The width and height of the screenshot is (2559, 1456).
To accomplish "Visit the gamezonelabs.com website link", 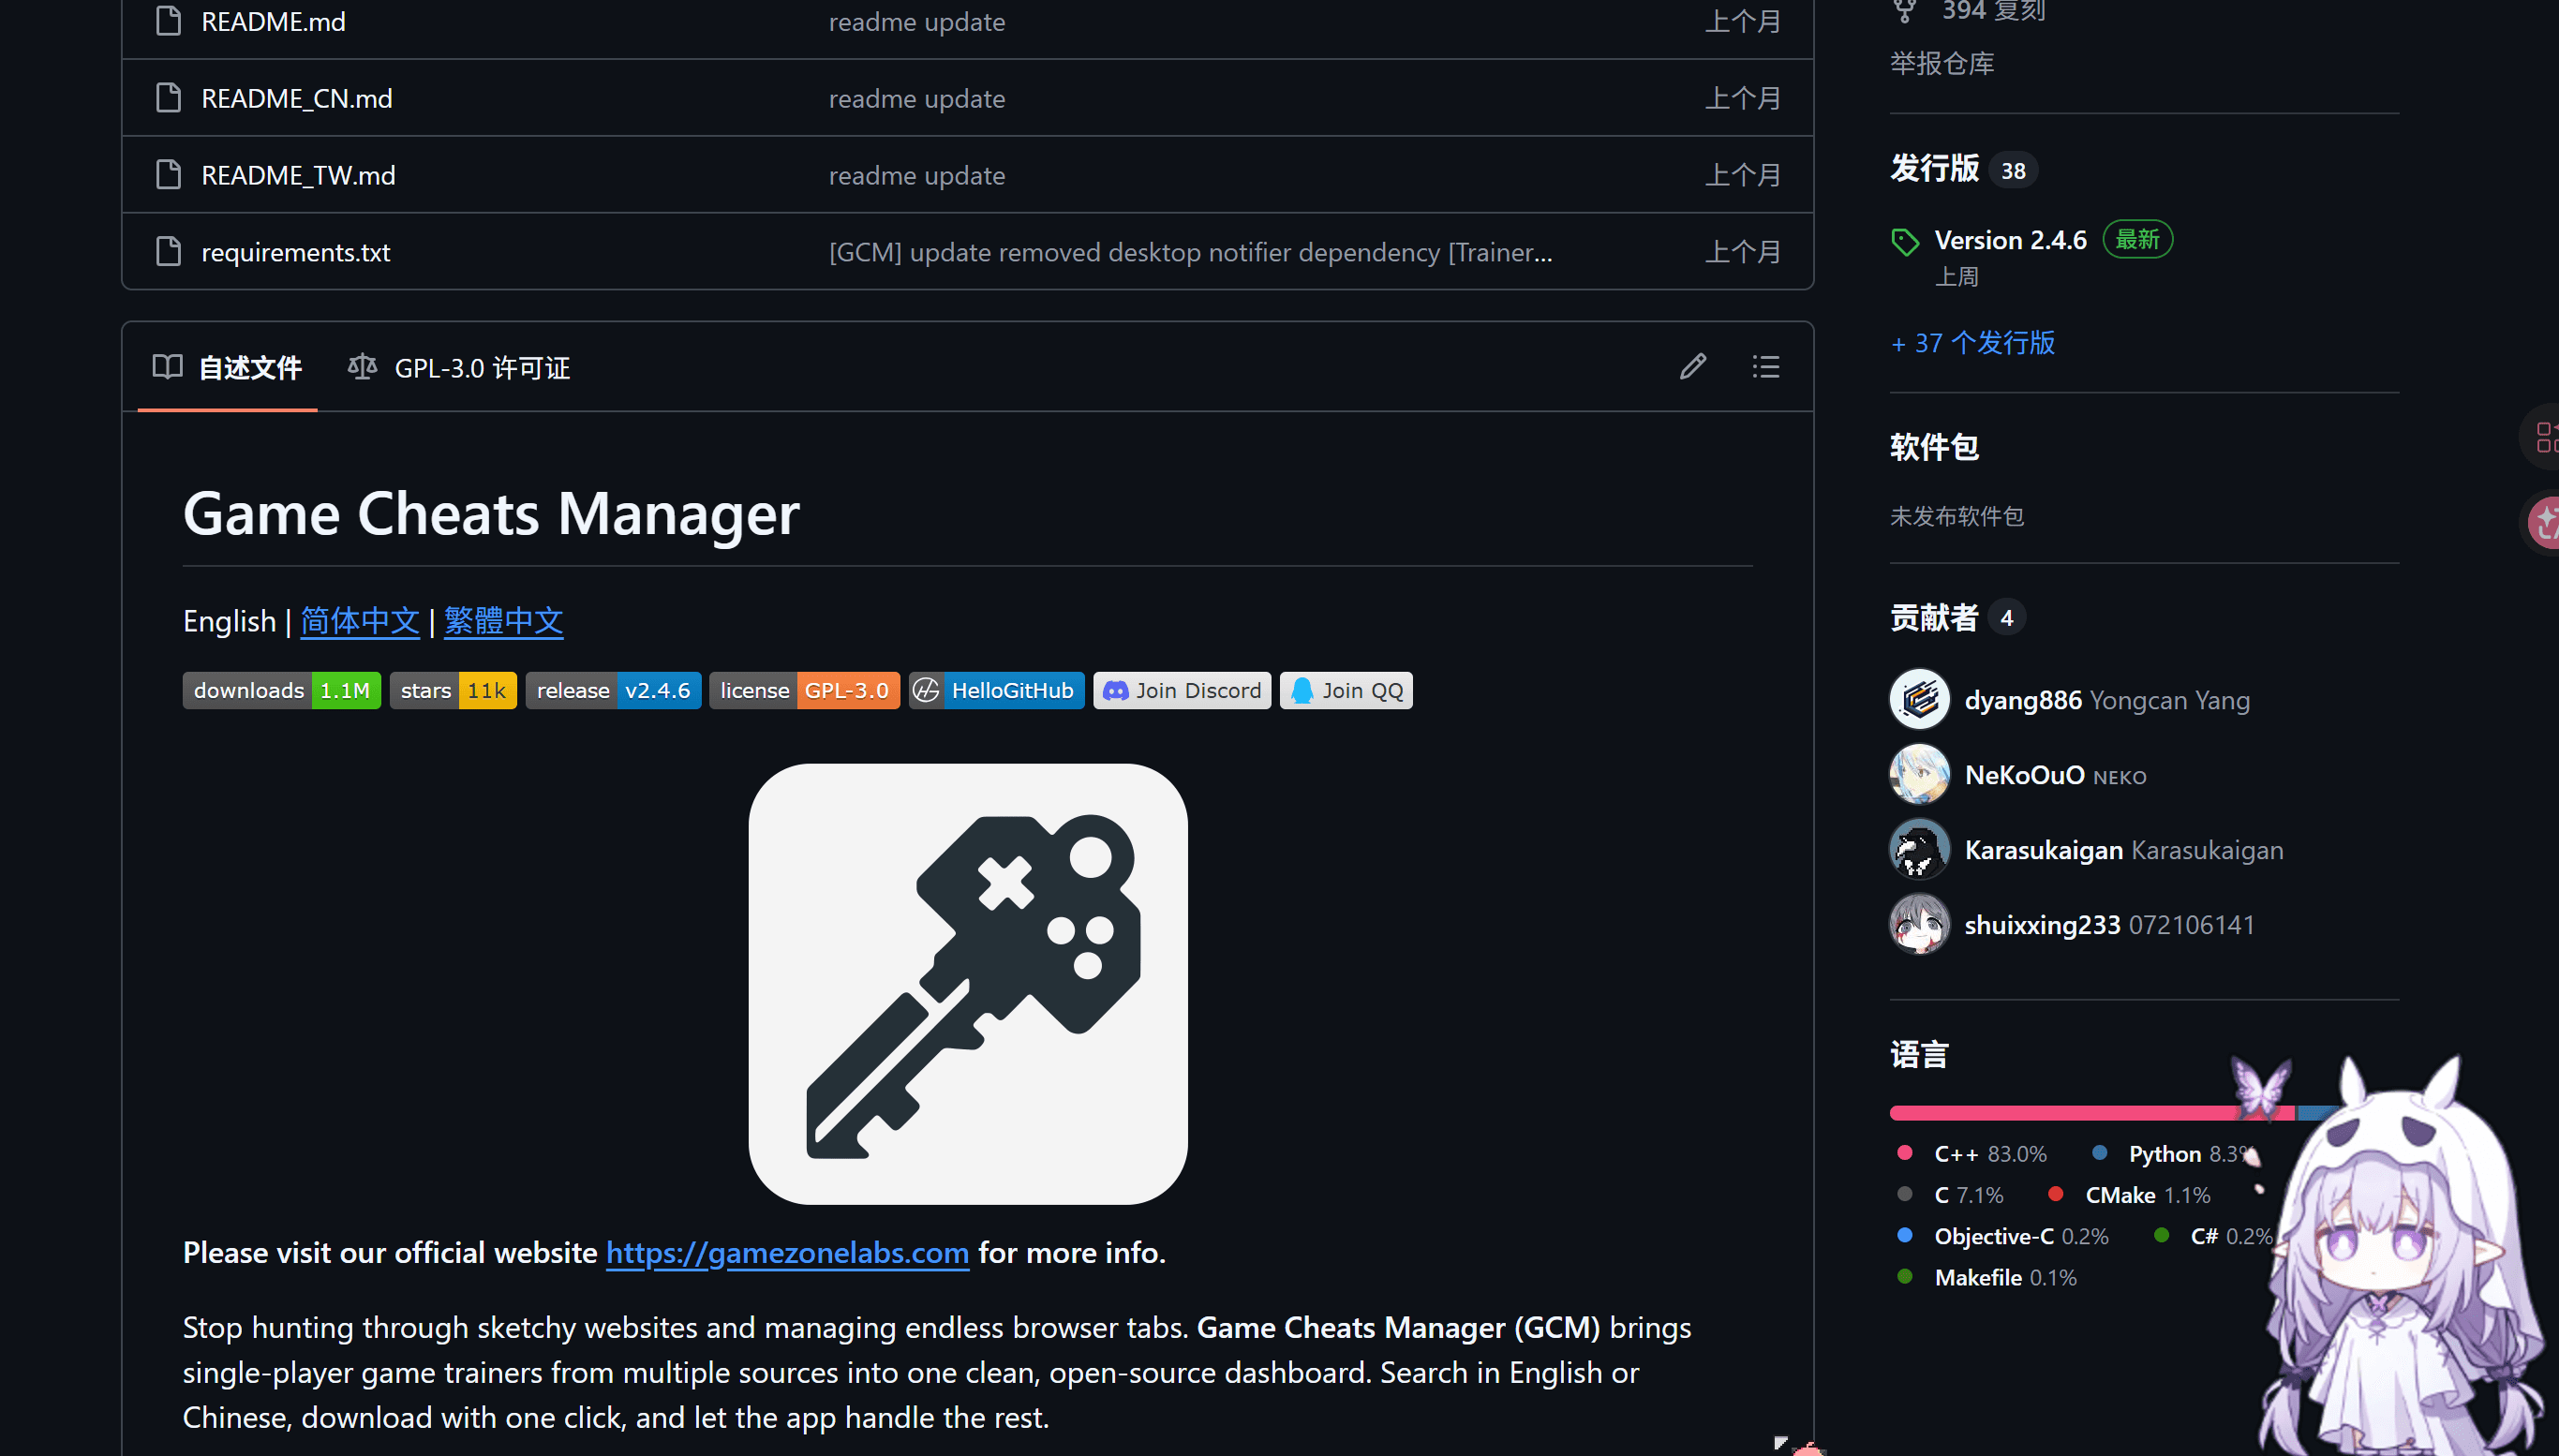I will pos(787,1252).
